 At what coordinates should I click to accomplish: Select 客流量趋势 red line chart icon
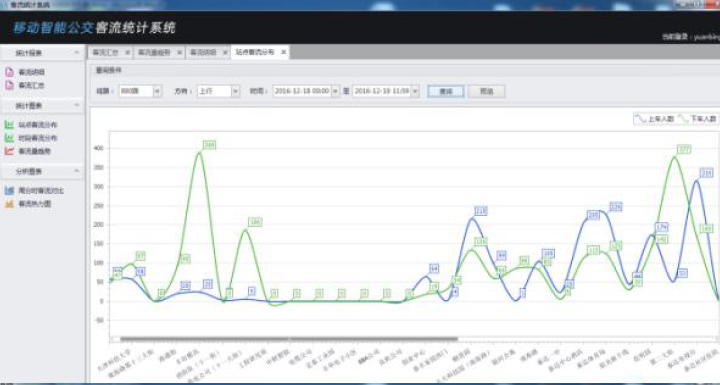tap(9, 151)
